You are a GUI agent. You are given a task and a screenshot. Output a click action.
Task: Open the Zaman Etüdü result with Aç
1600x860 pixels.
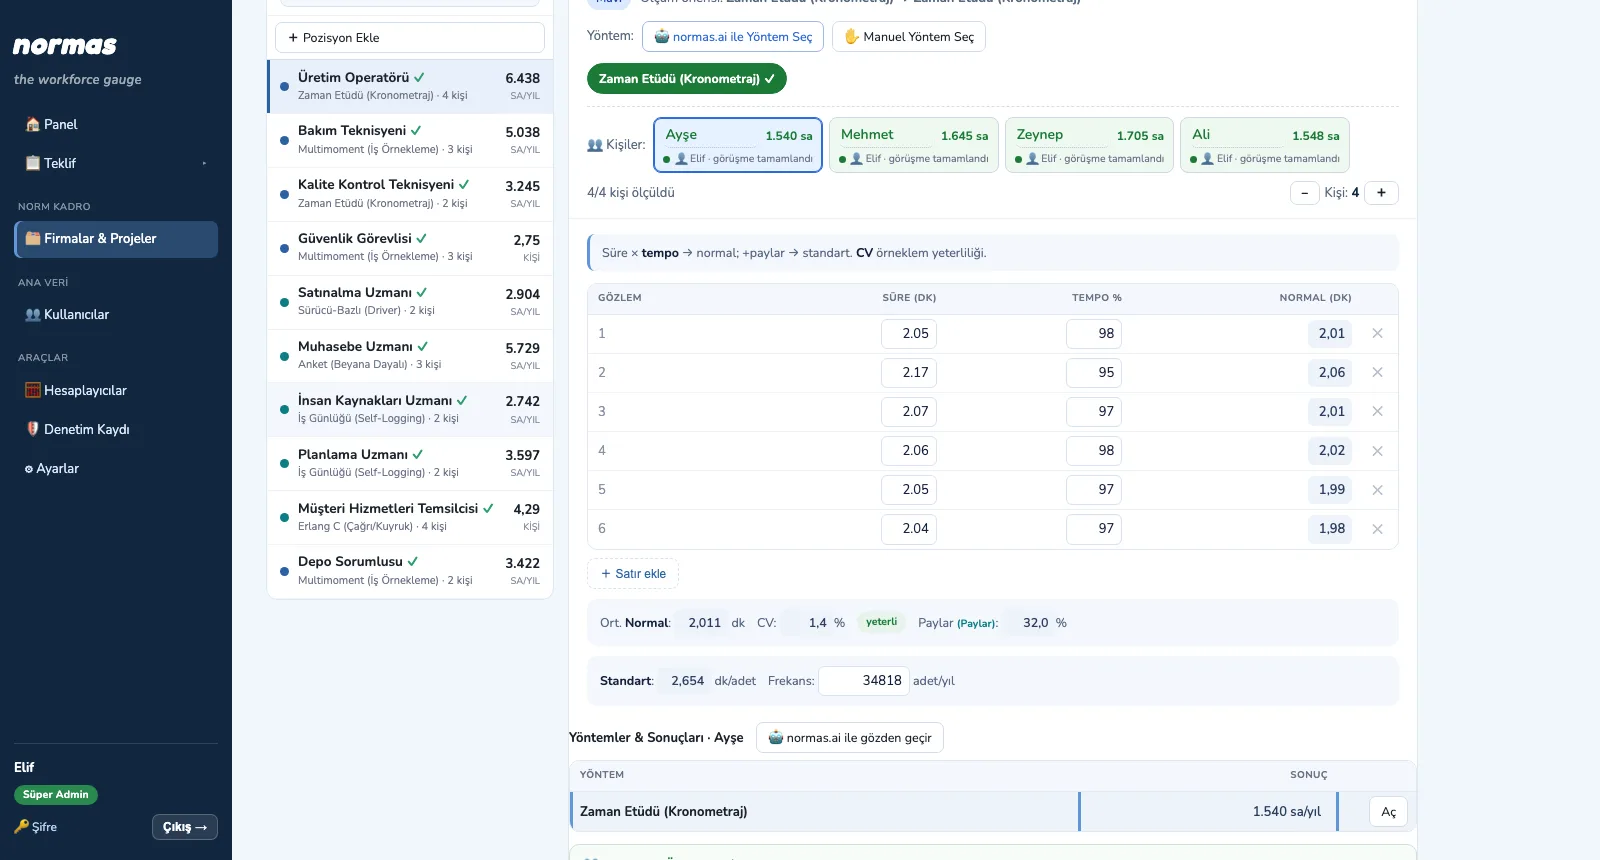[1388, 812]
